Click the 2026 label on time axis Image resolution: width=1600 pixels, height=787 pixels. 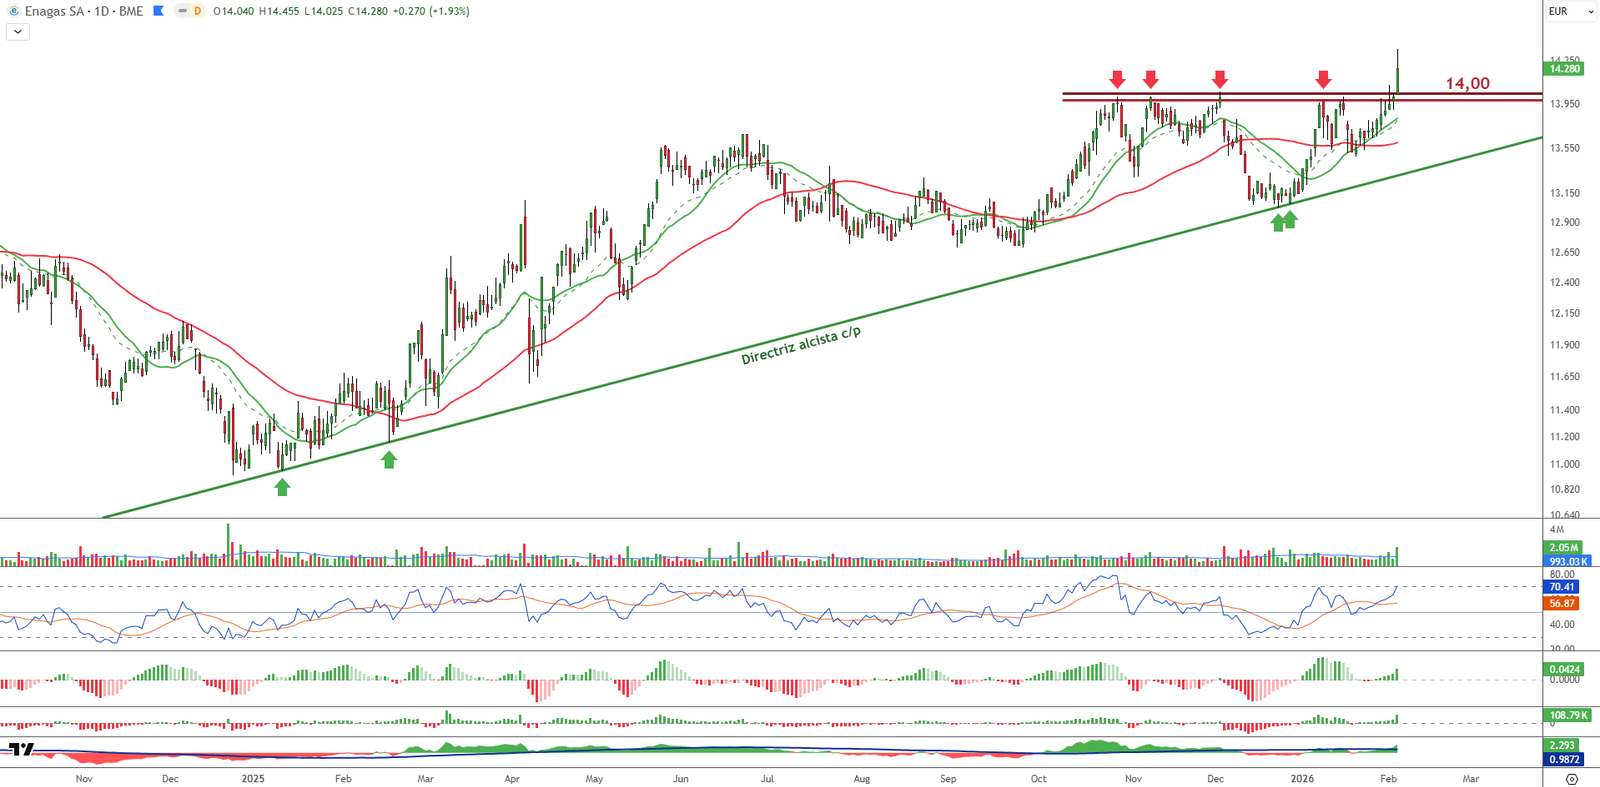[1302, 778]
